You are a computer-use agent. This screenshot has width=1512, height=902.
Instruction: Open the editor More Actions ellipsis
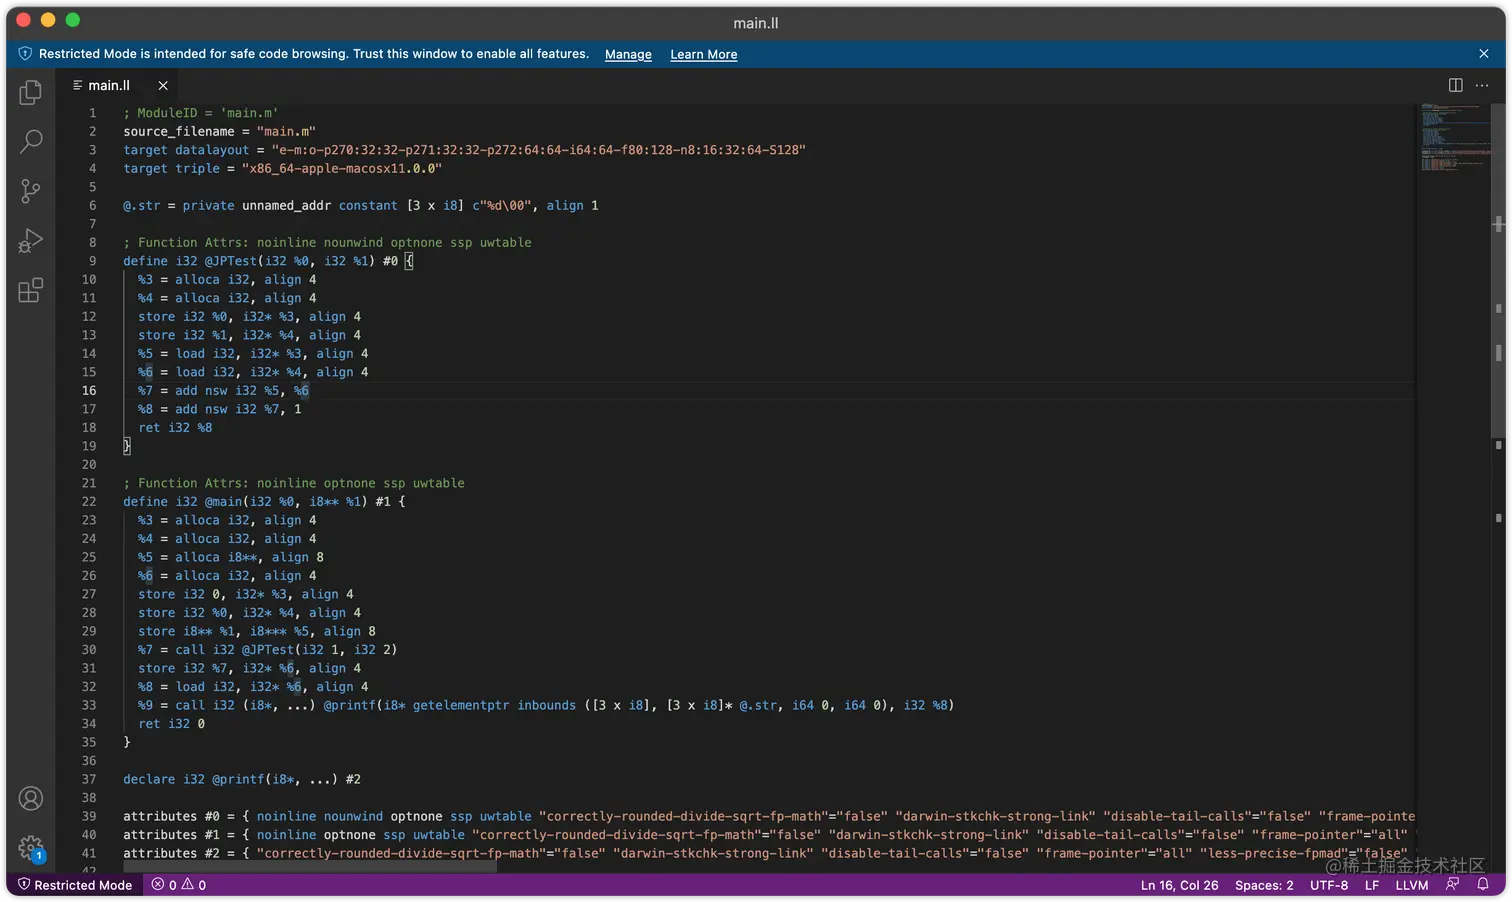coord(1483,85)
